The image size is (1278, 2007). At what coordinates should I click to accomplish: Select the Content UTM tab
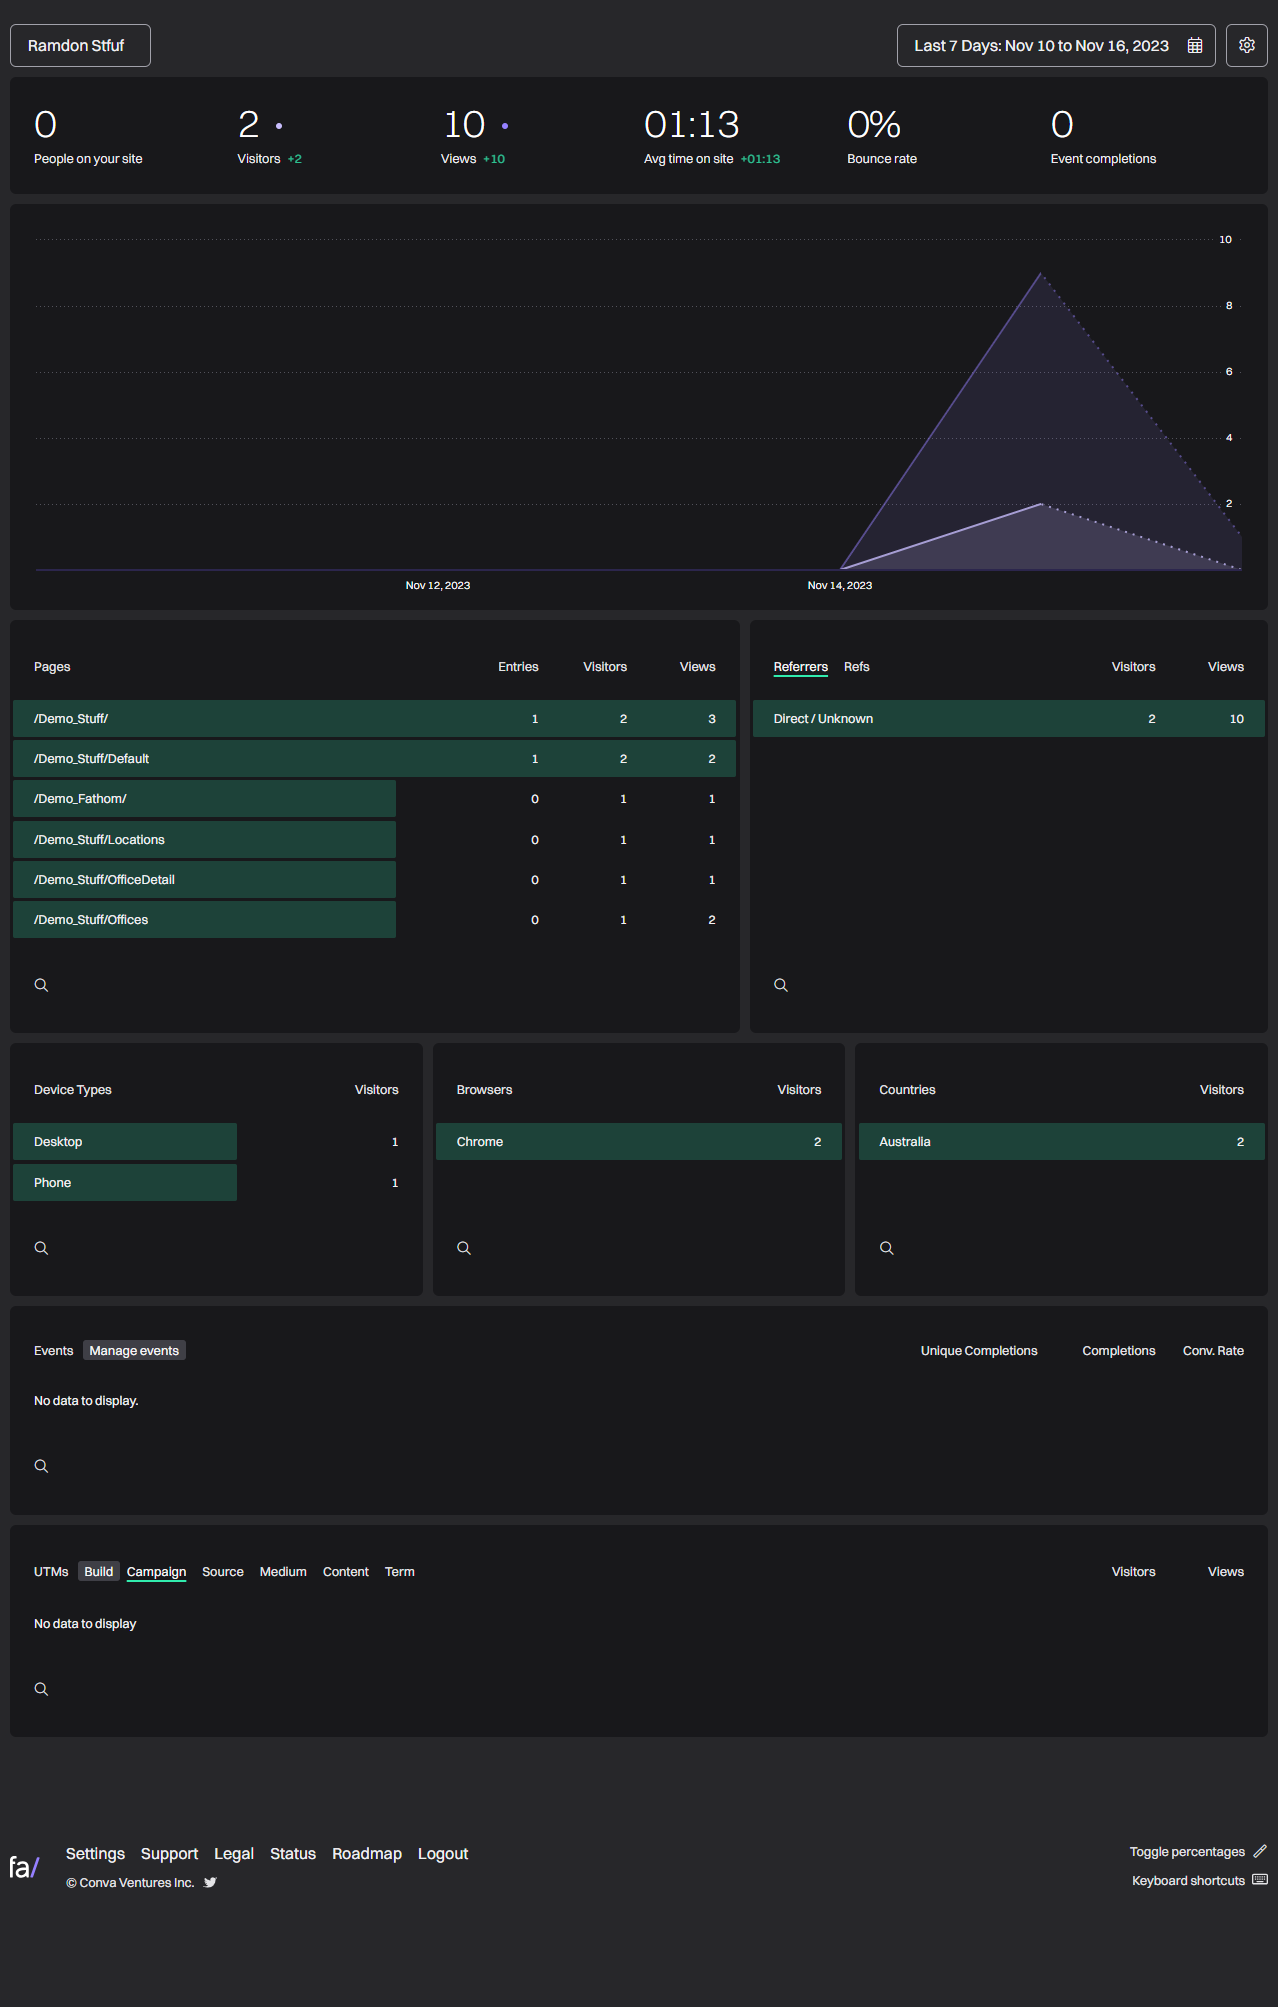[345, 1572]
